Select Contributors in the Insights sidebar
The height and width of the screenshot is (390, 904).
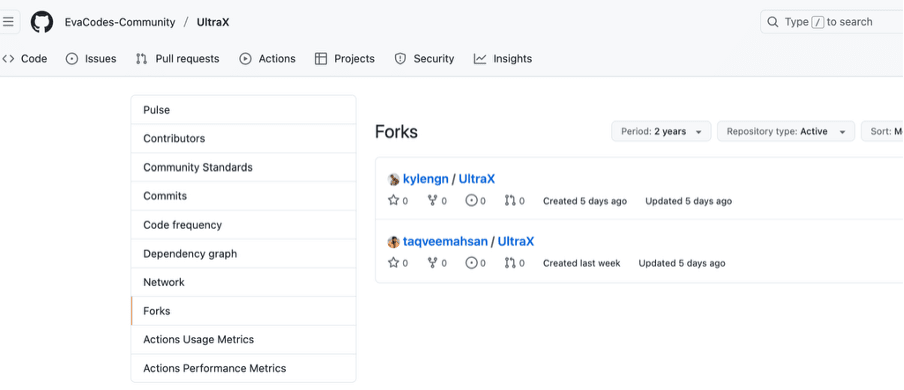tap(243, 138)
